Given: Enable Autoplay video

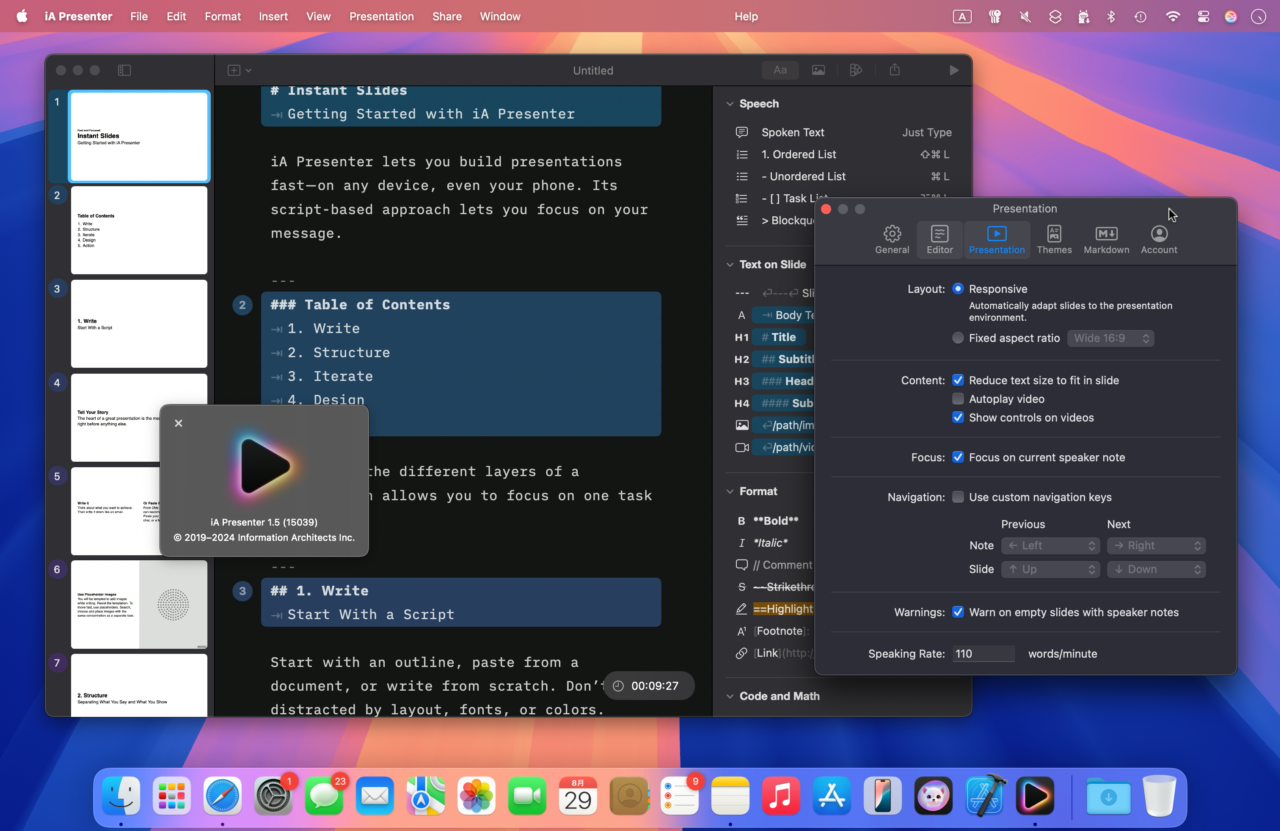Looking at the screenshot, I should tap(957, 398).
